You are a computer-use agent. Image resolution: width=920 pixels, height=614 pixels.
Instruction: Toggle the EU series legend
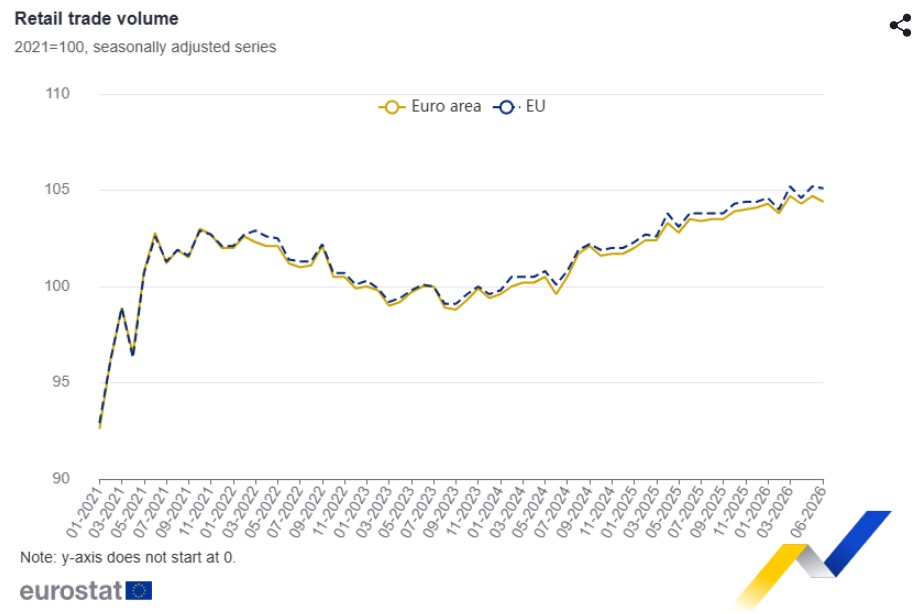point(519,106)
